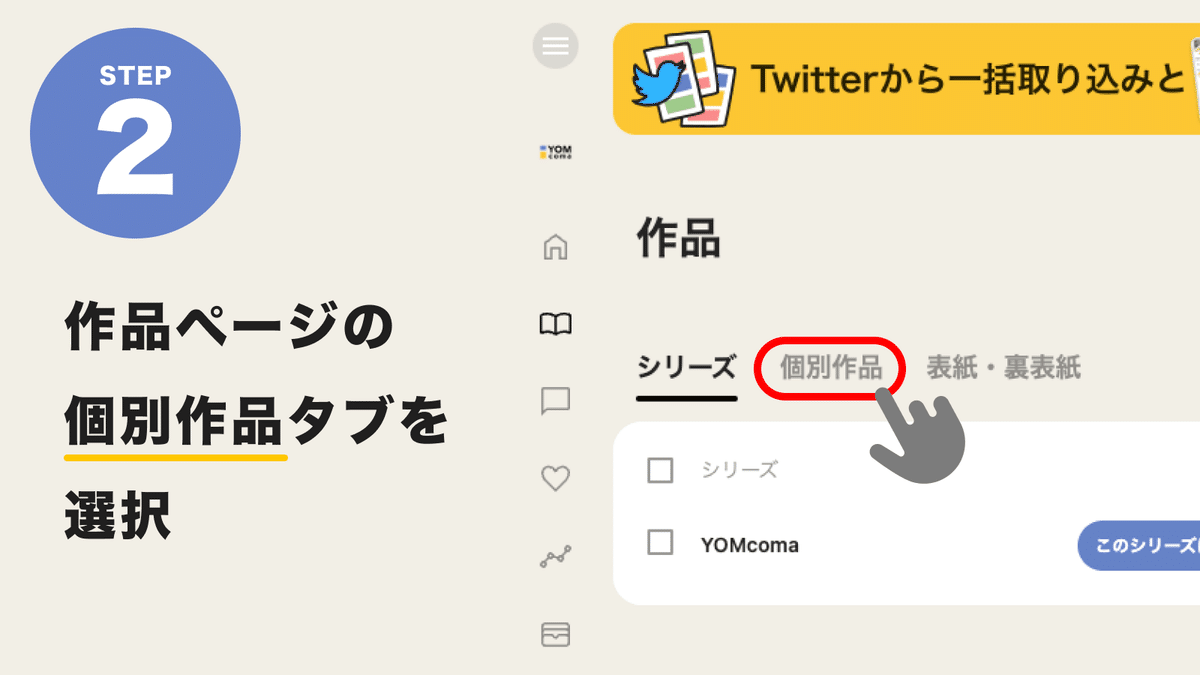Open the book (works) icon in the sidebar
The image size is (1200, 675).
point(555,323)
